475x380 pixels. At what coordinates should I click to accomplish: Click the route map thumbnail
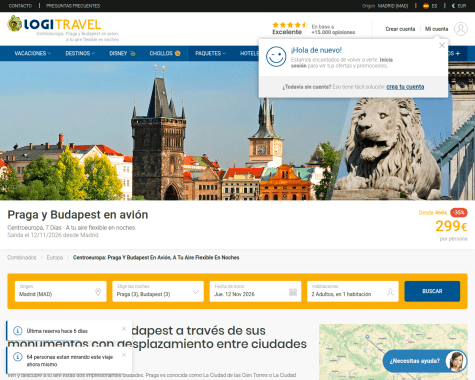(393, 352)
